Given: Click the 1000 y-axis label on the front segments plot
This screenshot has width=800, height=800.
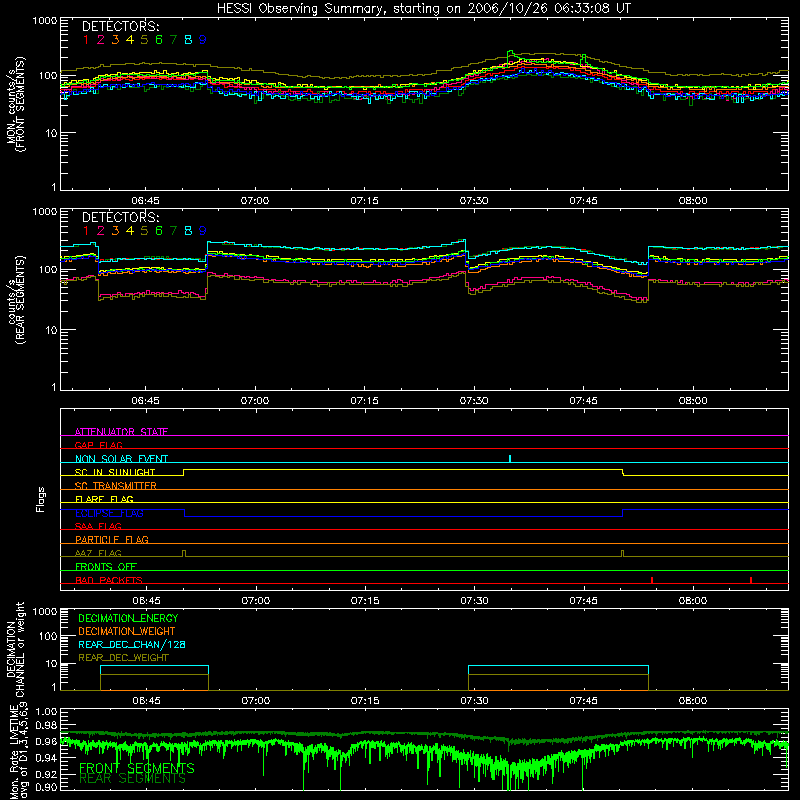Looking at the screenshot, I should coord(44,21).
